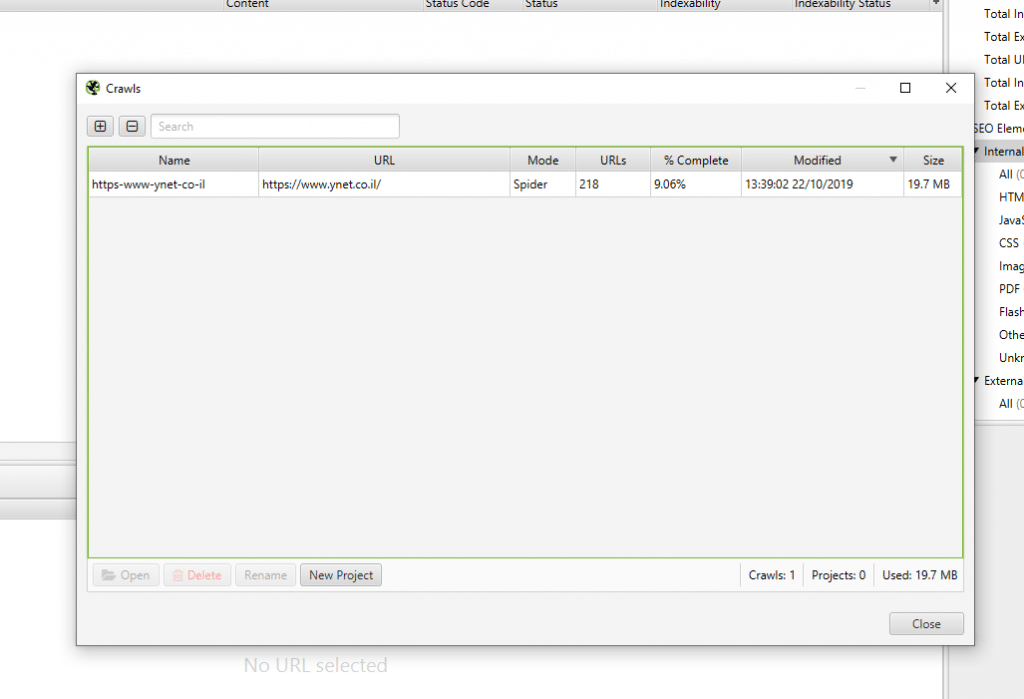Image resolution: width=1024 pixels, height=699 pixels.
Task: Click inside the crawls Search field
Action: click(275, 126)
